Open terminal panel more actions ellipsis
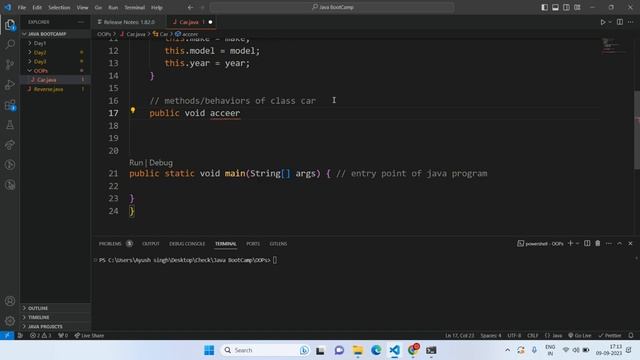Image resolution: width=640 pixels, height=360 pixels. click(609, 243)
